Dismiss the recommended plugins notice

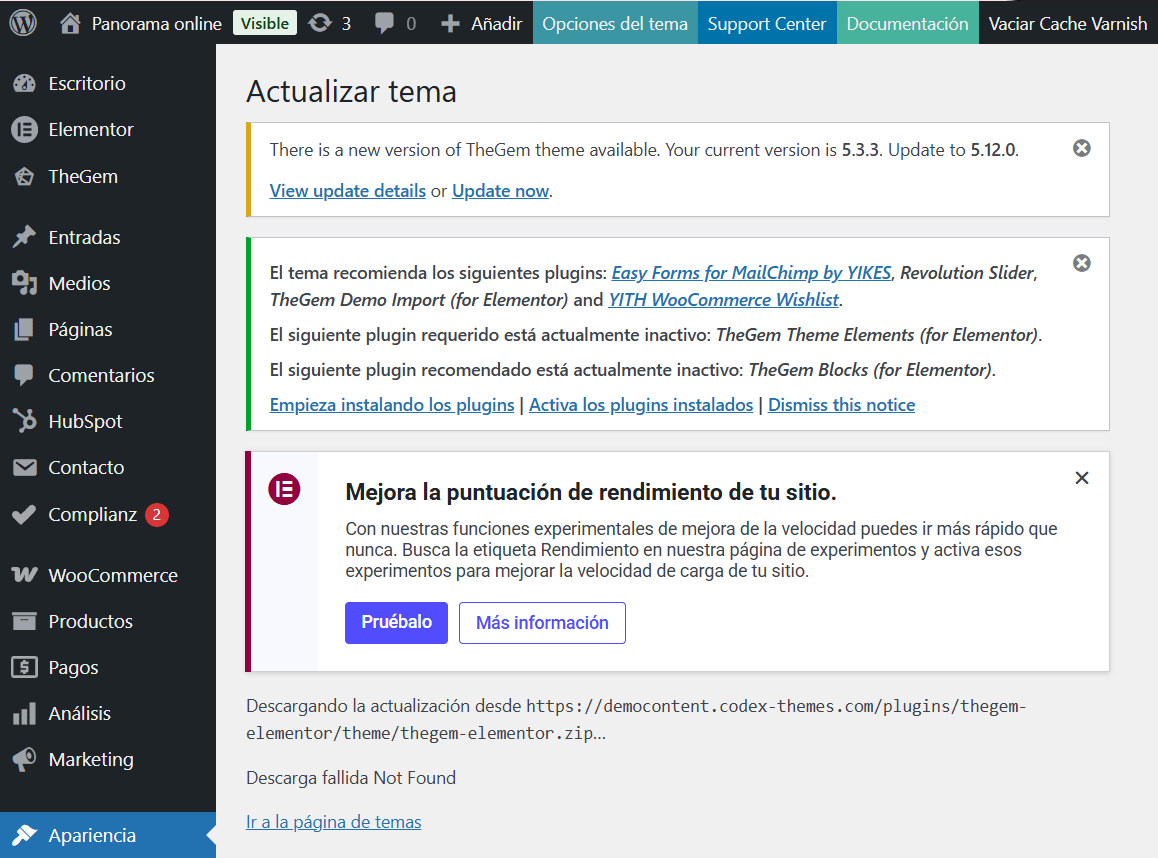(x=1081, y=263)
